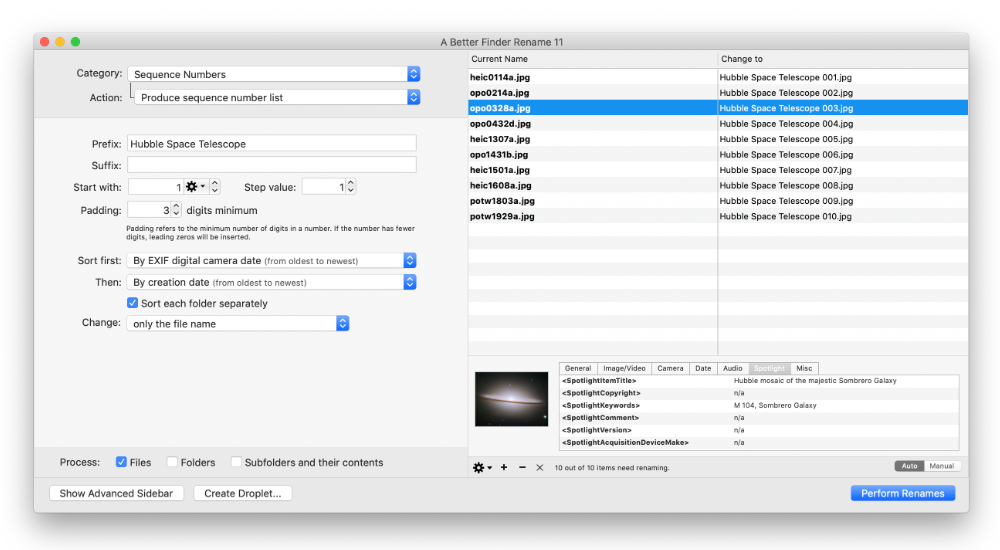
Task: Click Show Advanced Sidebar button
Action: 114,493
